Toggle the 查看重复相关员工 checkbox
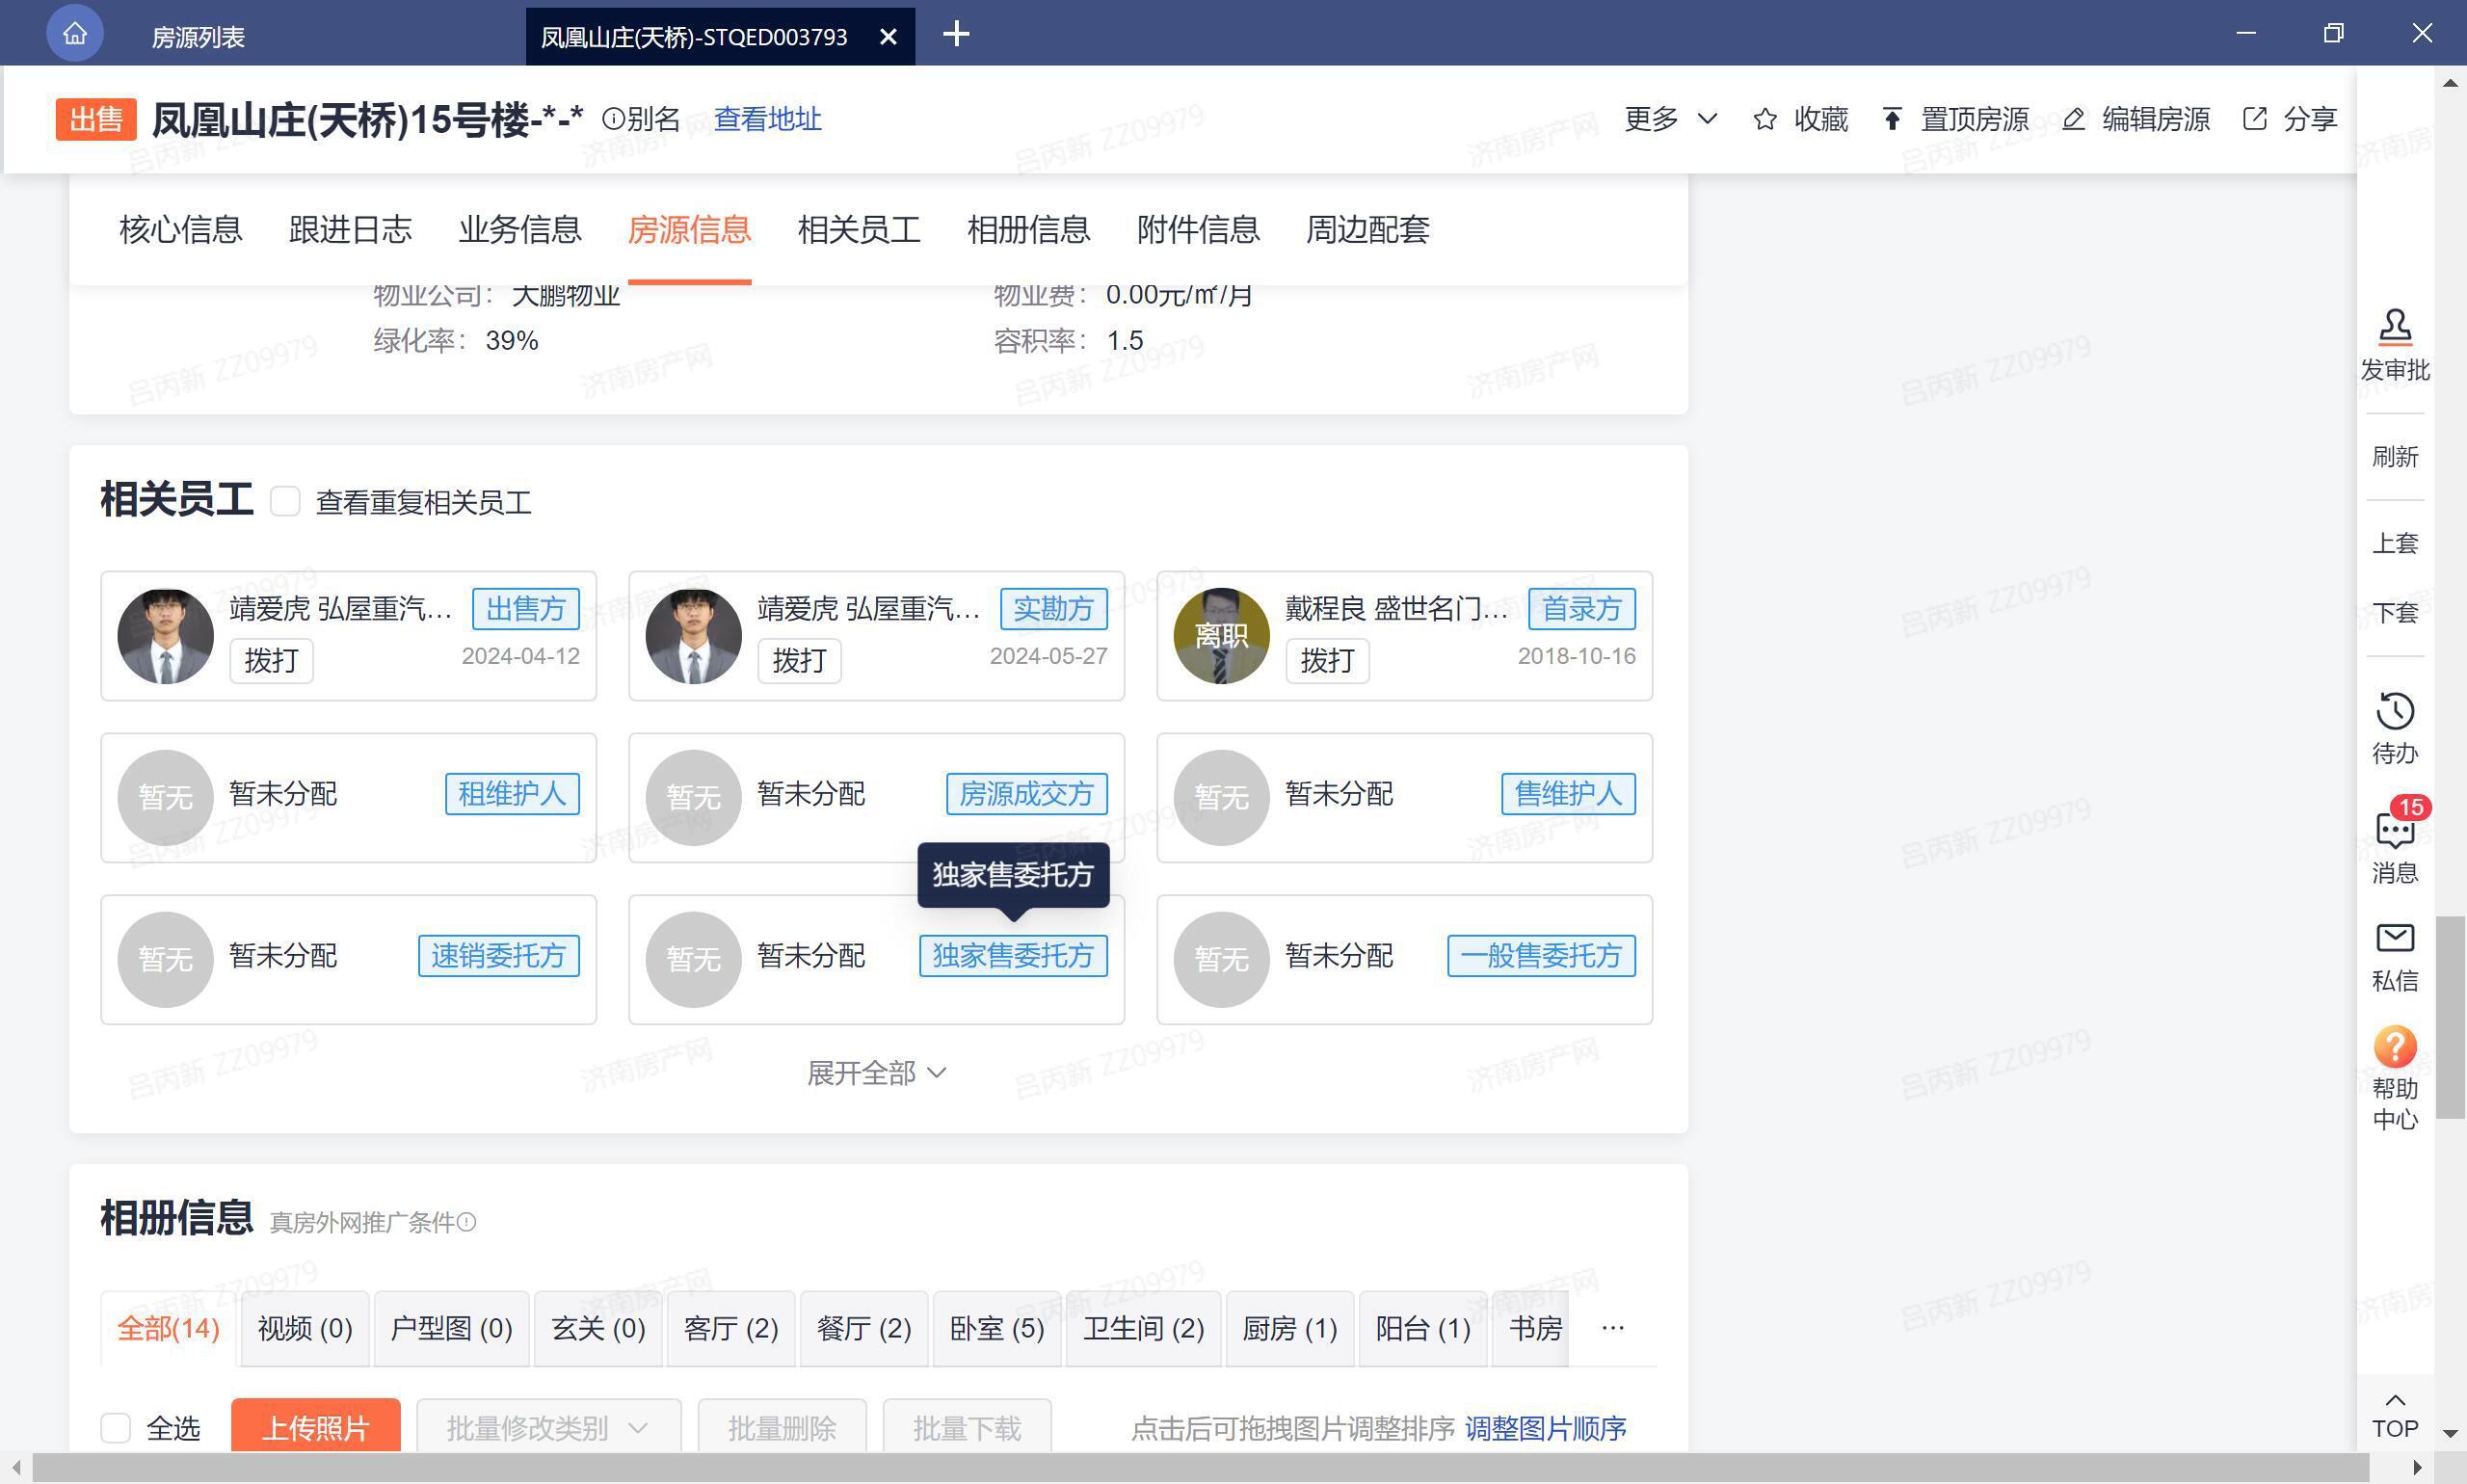The width and height of the screenshot is (2467, 1484). pyautogui.click(x=285, y=501)
